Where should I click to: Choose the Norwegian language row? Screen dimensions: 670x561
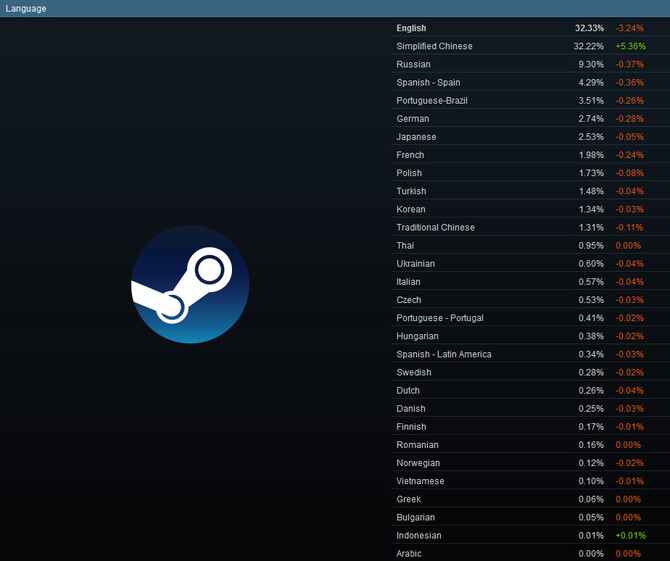click(530, 463)
